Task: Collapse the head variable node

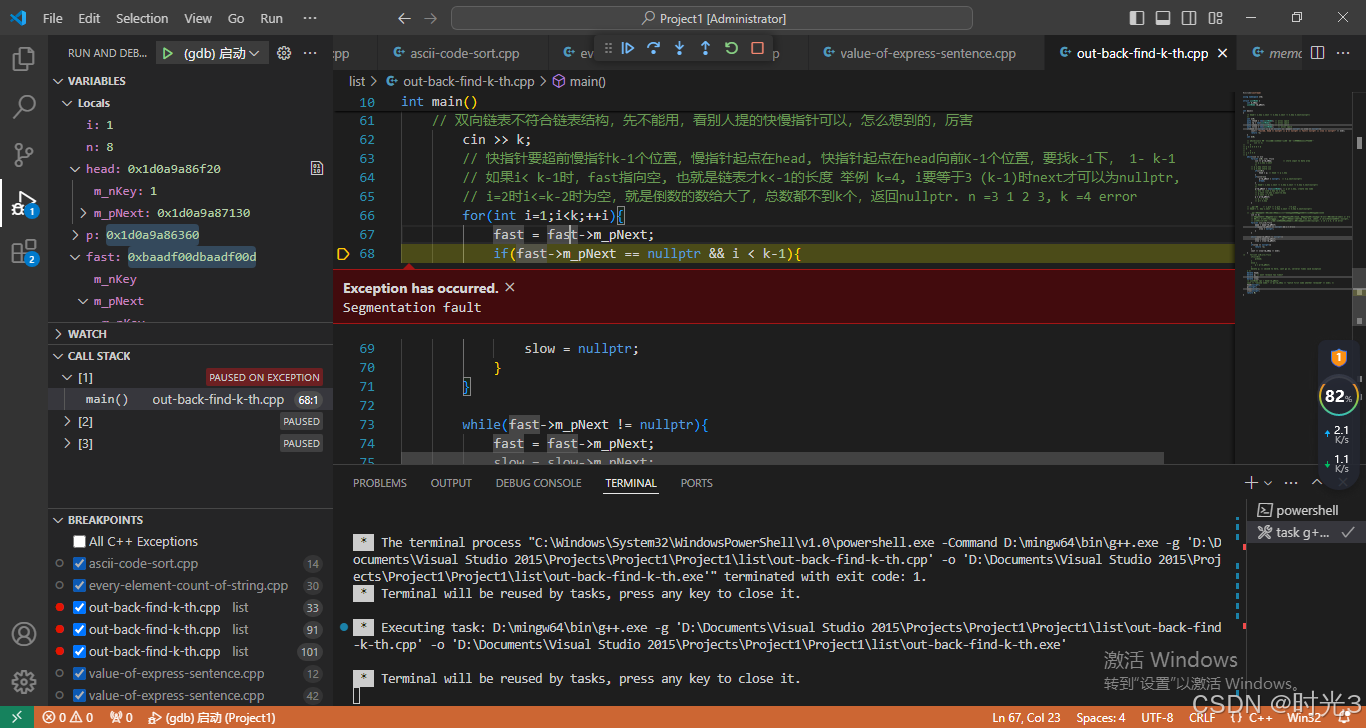Action: (x=76, y=169)
